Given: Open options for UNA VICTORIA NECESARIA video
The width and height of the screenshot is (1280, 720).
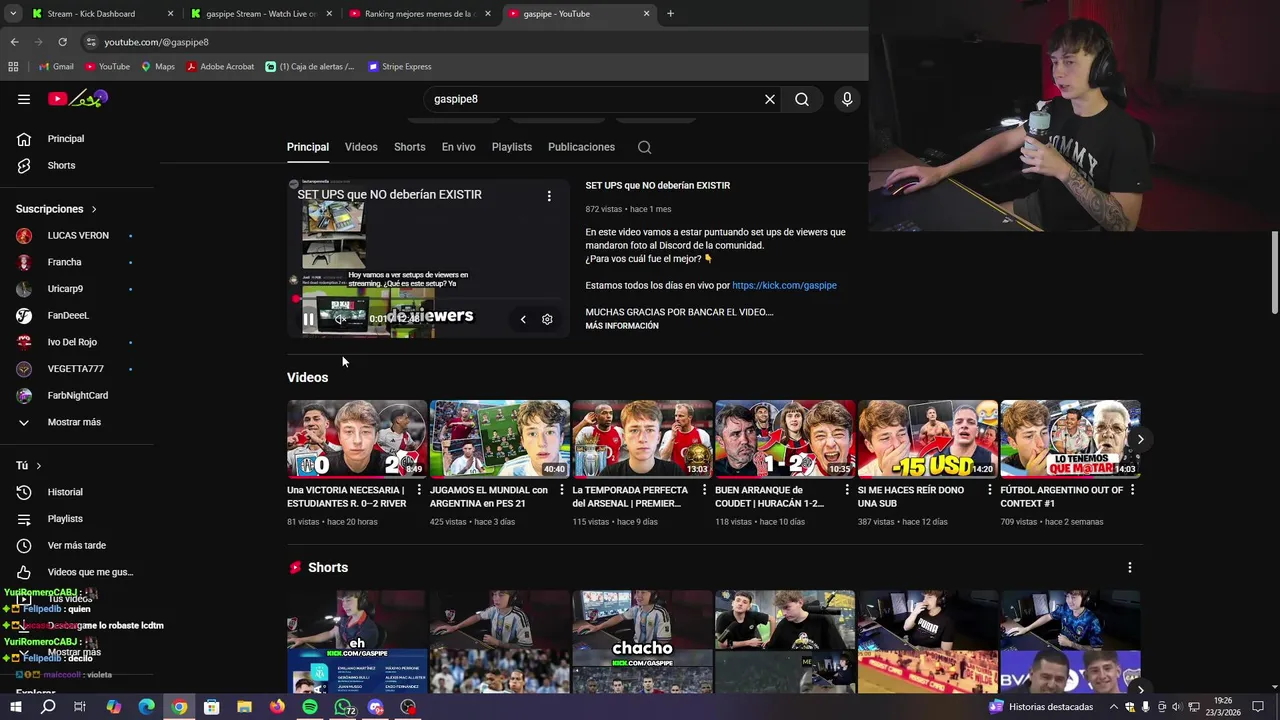Looking at the screenshot, I should [419, 490].
